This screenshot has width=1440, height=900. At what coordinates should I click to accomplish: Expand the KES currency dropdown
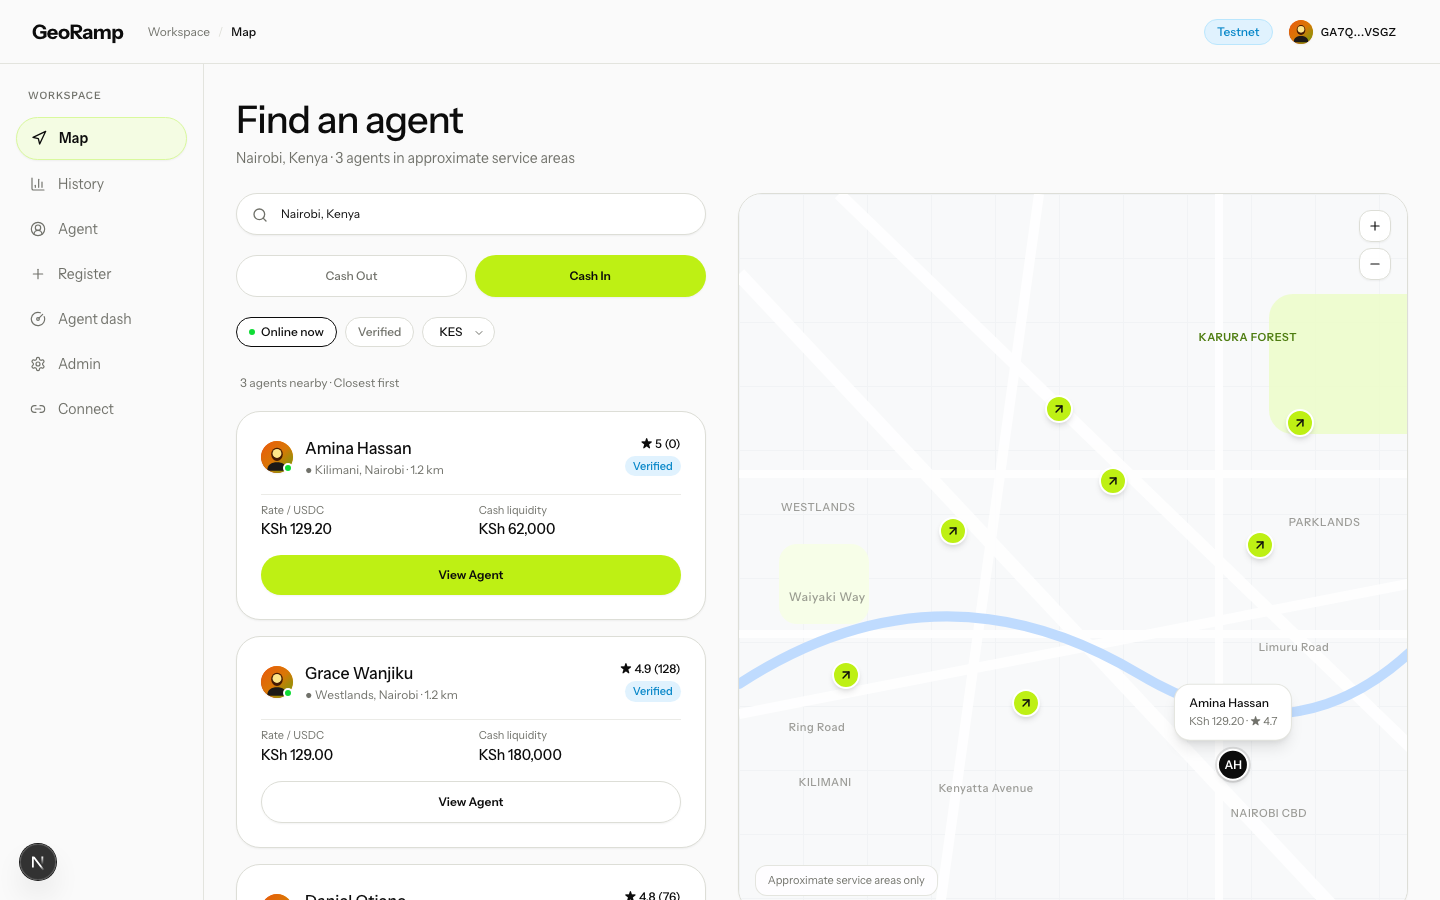458,332
